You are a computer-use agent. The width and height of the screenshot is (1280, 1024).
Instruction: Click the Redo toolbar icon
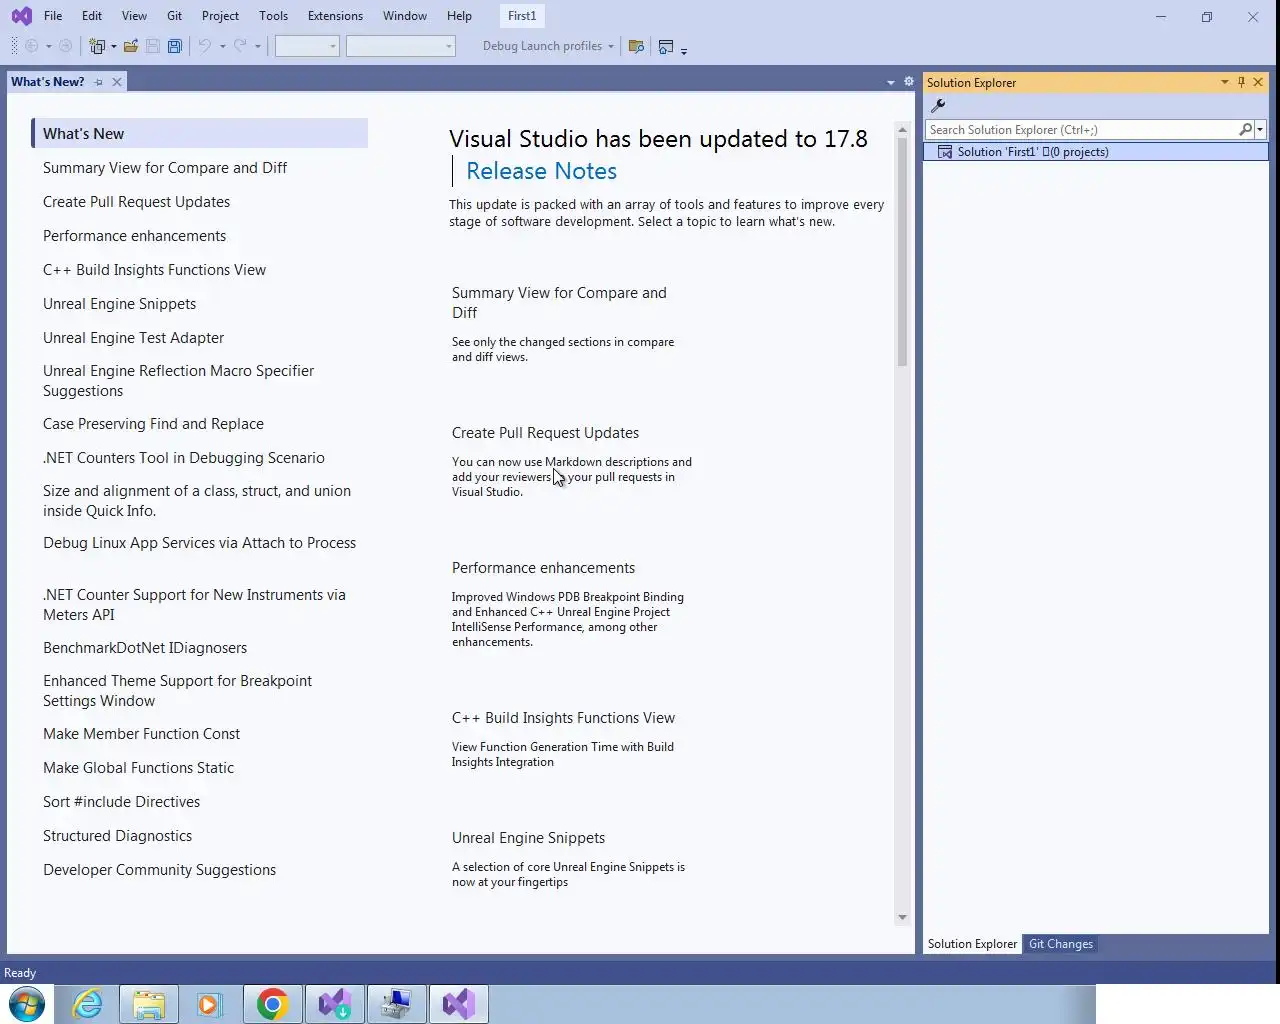coord(240,46)
